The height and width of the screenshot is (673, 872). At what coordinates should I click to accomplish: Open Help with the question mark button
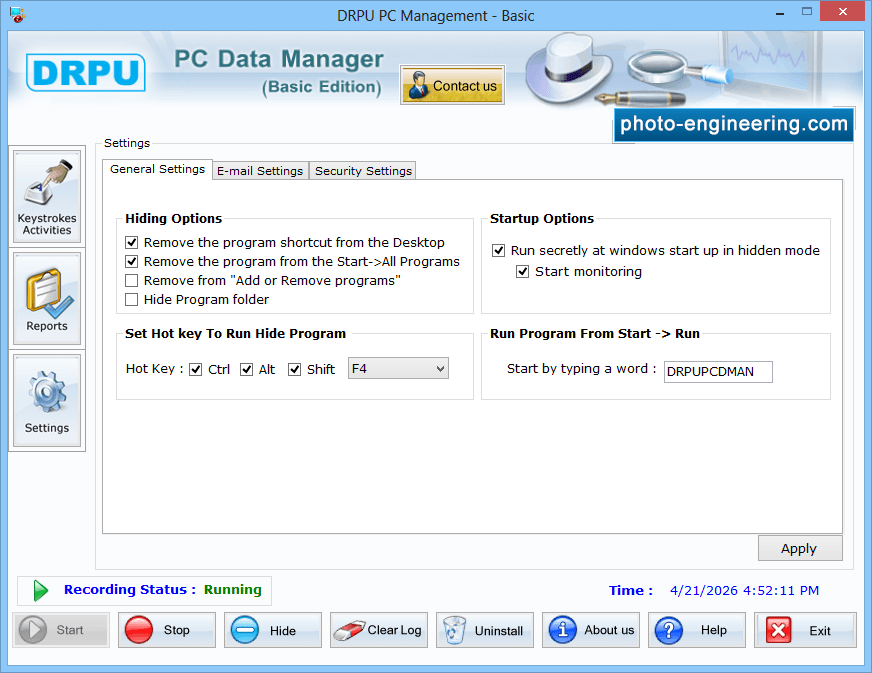click(697, 630)
